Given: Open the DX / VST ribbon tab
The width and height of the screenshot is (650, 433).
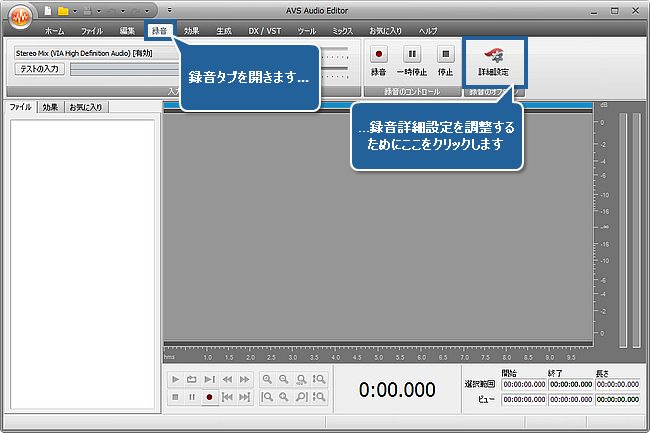Looking at the screenshot, I should tap(265, 31).
